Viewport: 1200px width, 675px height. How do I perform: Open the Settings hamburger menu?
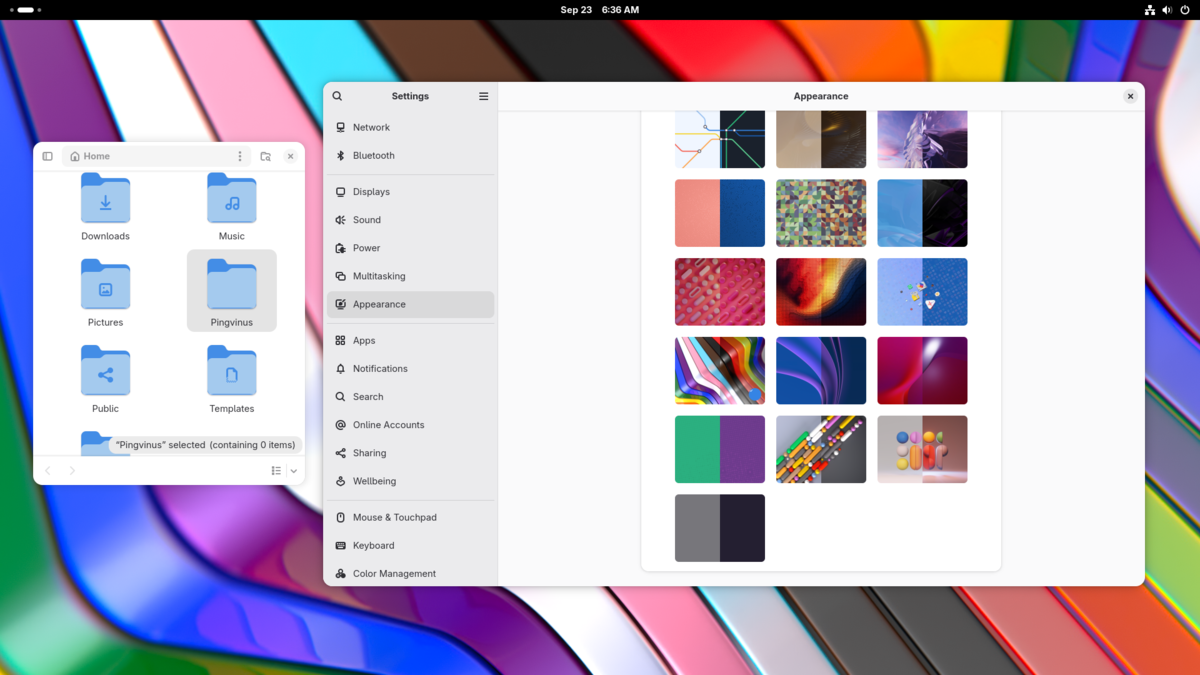tap(483, 96)
